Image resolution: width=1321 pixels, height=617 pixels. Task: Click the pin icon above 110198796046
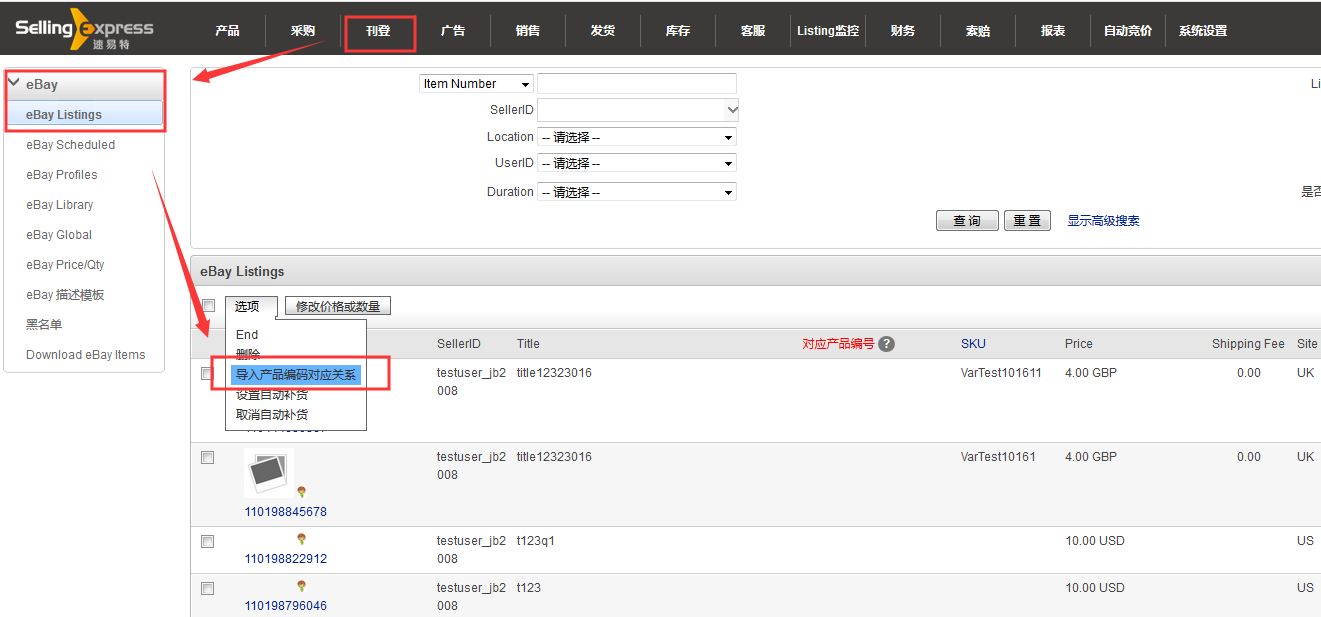coord(301,586)
